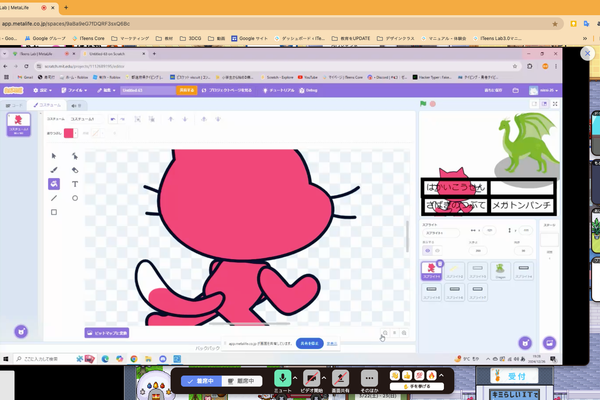
Task: Switch to small stage layout
Action: pos(534,104)
